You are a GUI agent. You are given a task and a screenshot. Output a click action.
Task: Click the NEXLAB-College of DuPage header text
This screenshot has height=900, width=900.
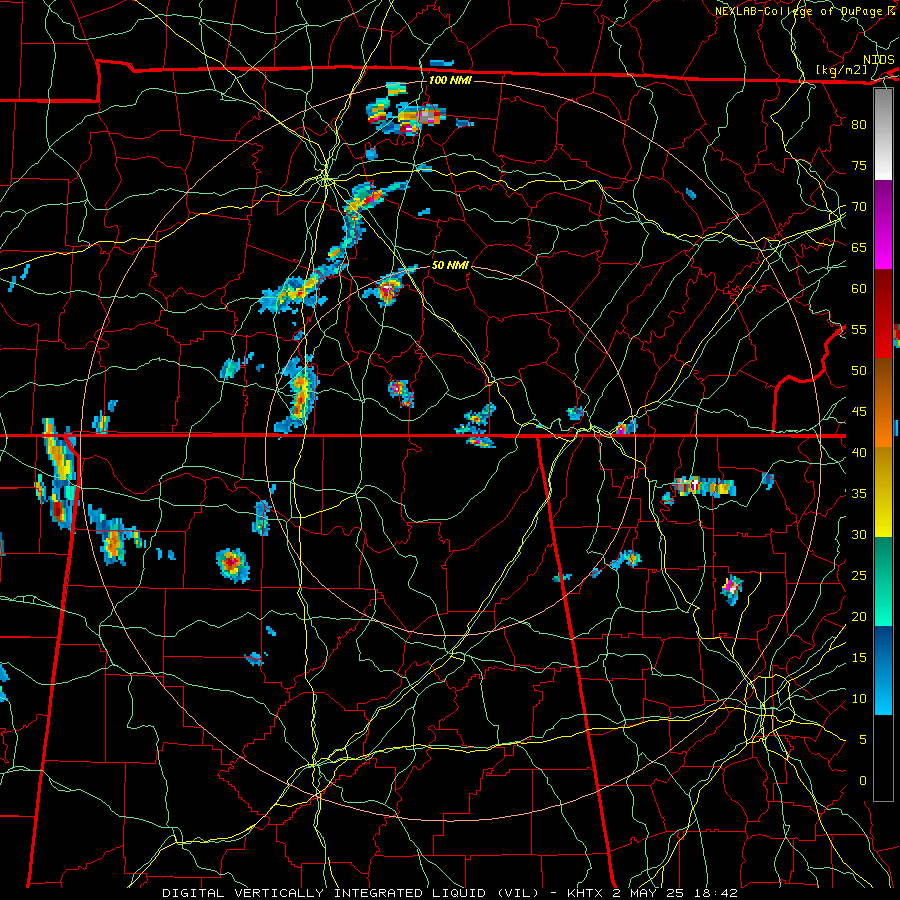798,11
